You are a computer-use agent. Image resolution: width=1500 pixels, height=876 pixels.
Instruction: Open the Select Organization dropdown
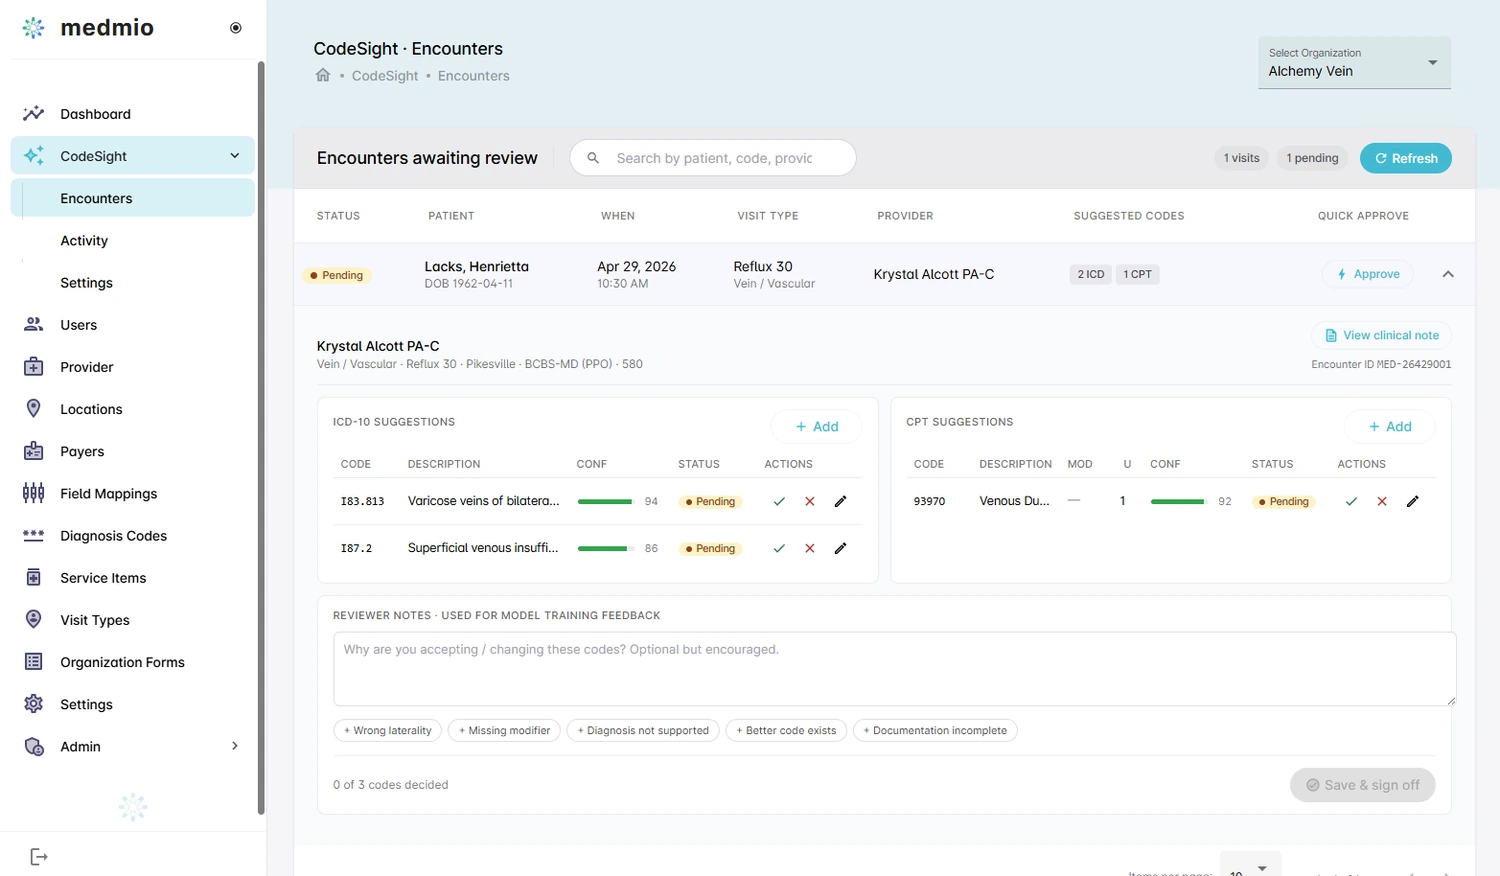point(1354,62)
